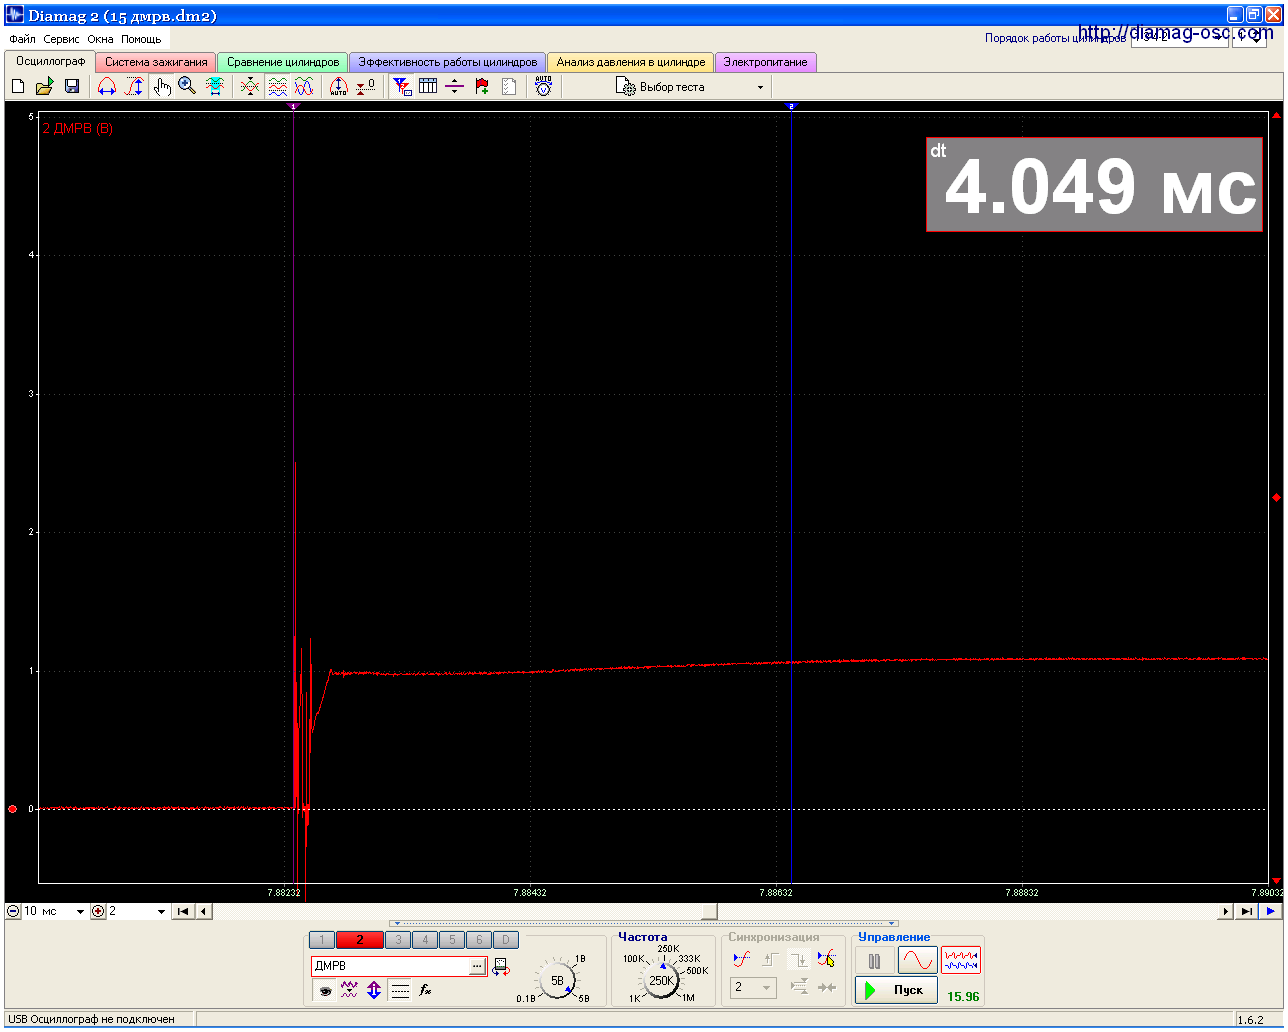This screenshot has width=1288, height=1032.
Task: Jump to end of the recording
Action: [x=1246, y=912]
